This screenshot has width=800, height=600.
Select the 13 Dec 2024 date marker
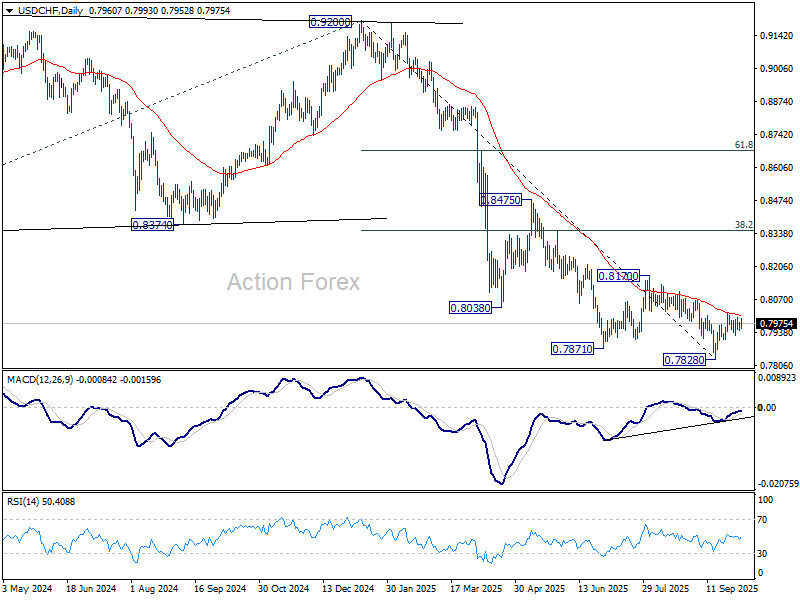pyautogui.click(x=348, y=589)
